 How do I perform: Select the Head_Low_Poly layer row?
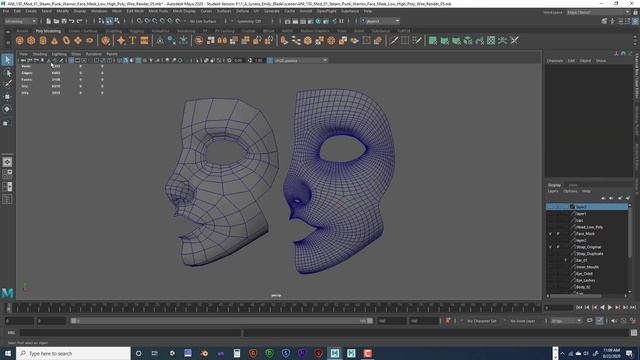(587, 227)
